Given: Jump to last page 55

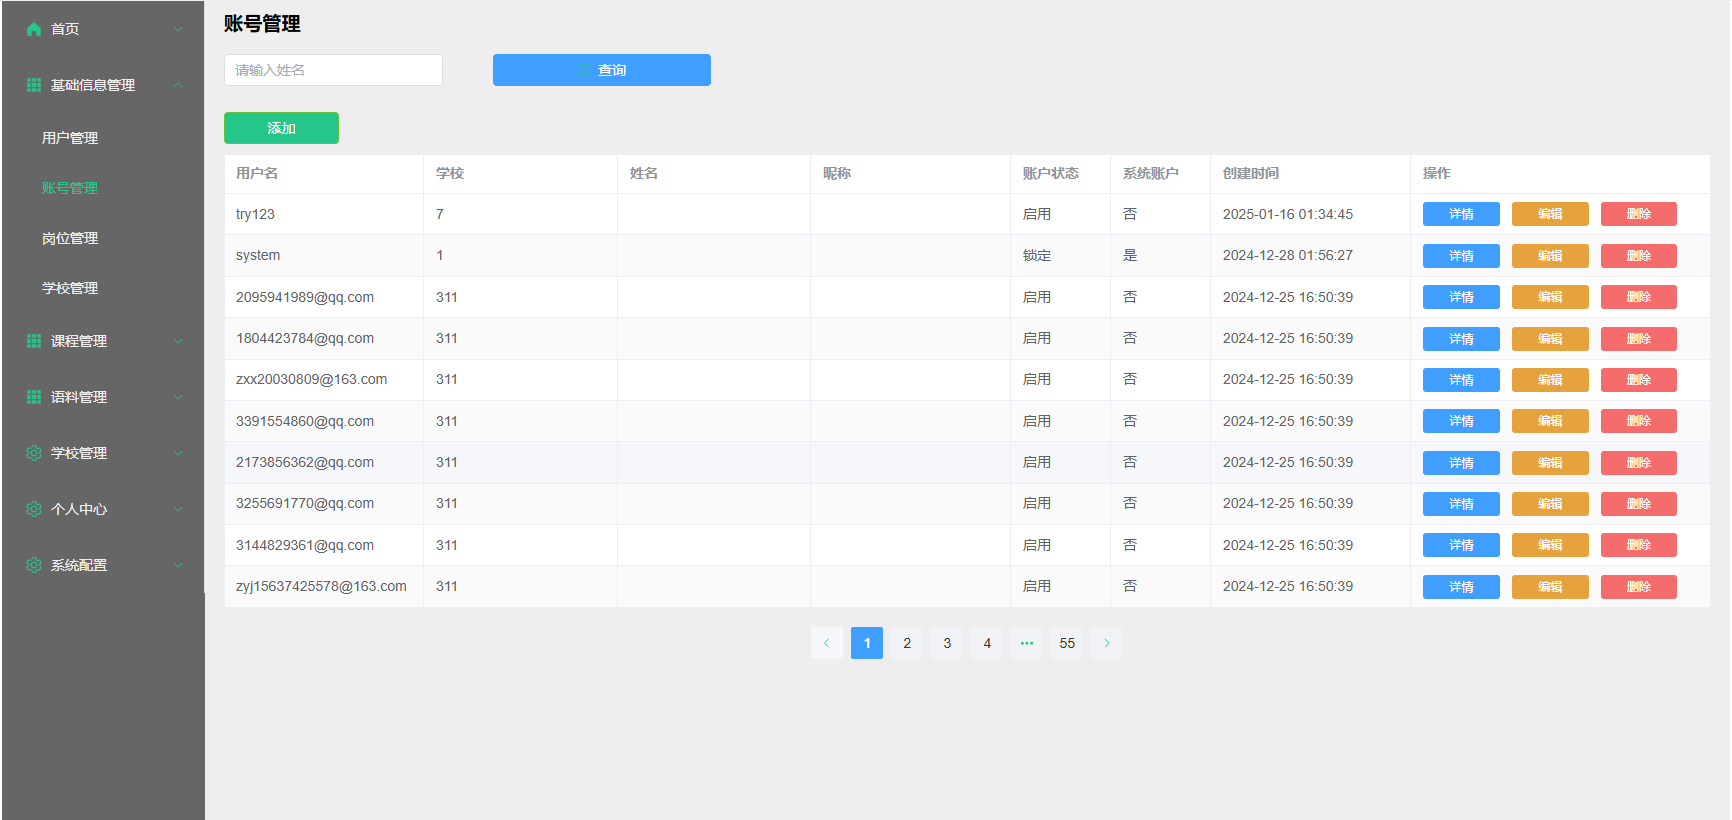Looking at the screenshot, I should 1067,643.
